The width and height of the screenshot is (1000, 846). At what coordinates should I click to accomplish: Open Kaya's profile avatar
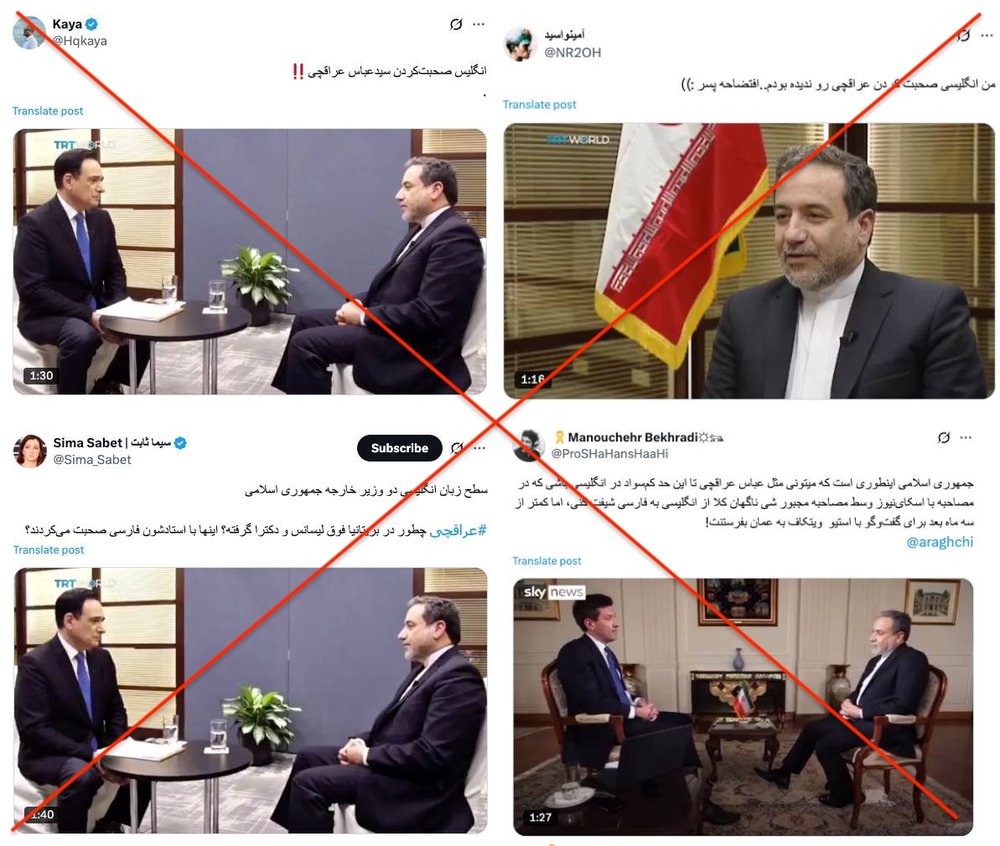tap(29, 33)
